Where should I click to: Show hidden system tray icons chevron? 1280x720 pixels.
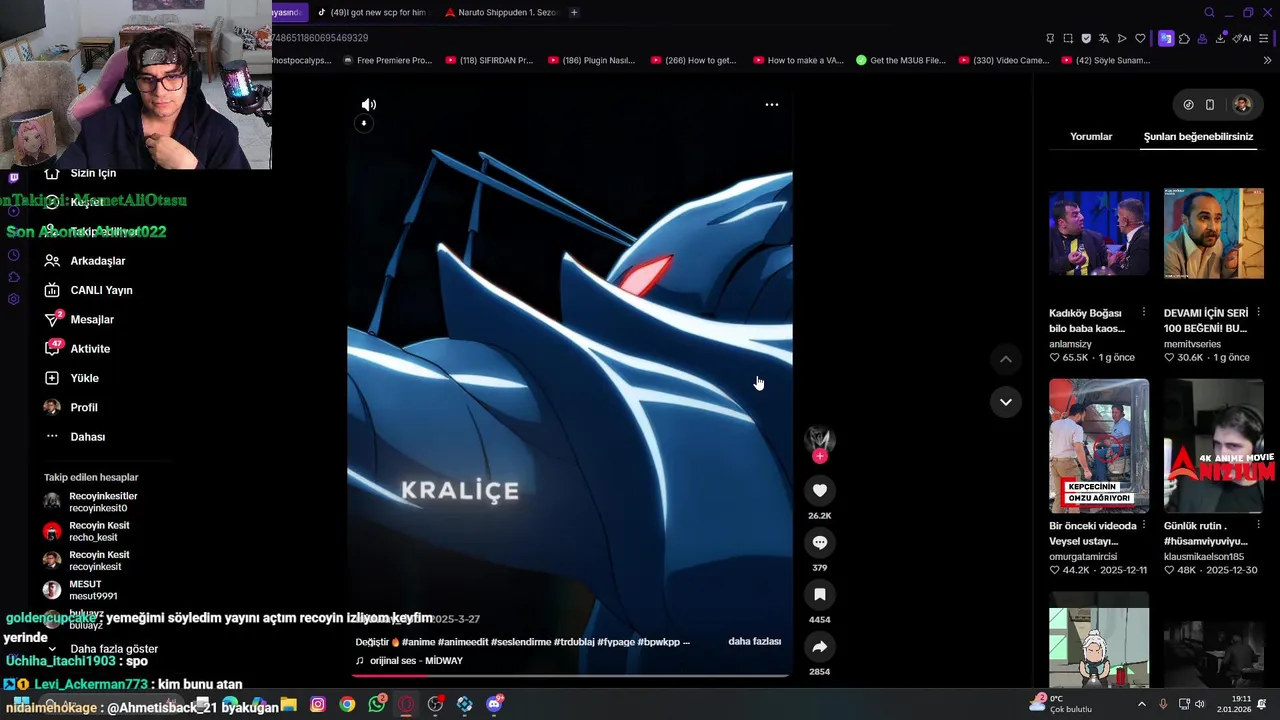pos(1142,704)
